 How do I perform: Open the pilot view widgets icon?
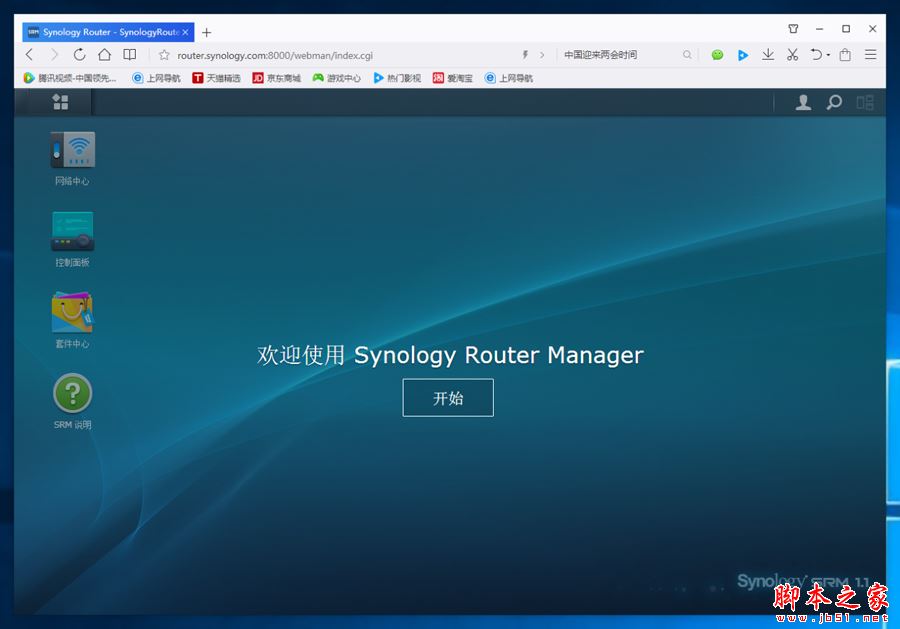tap(865, 103)
